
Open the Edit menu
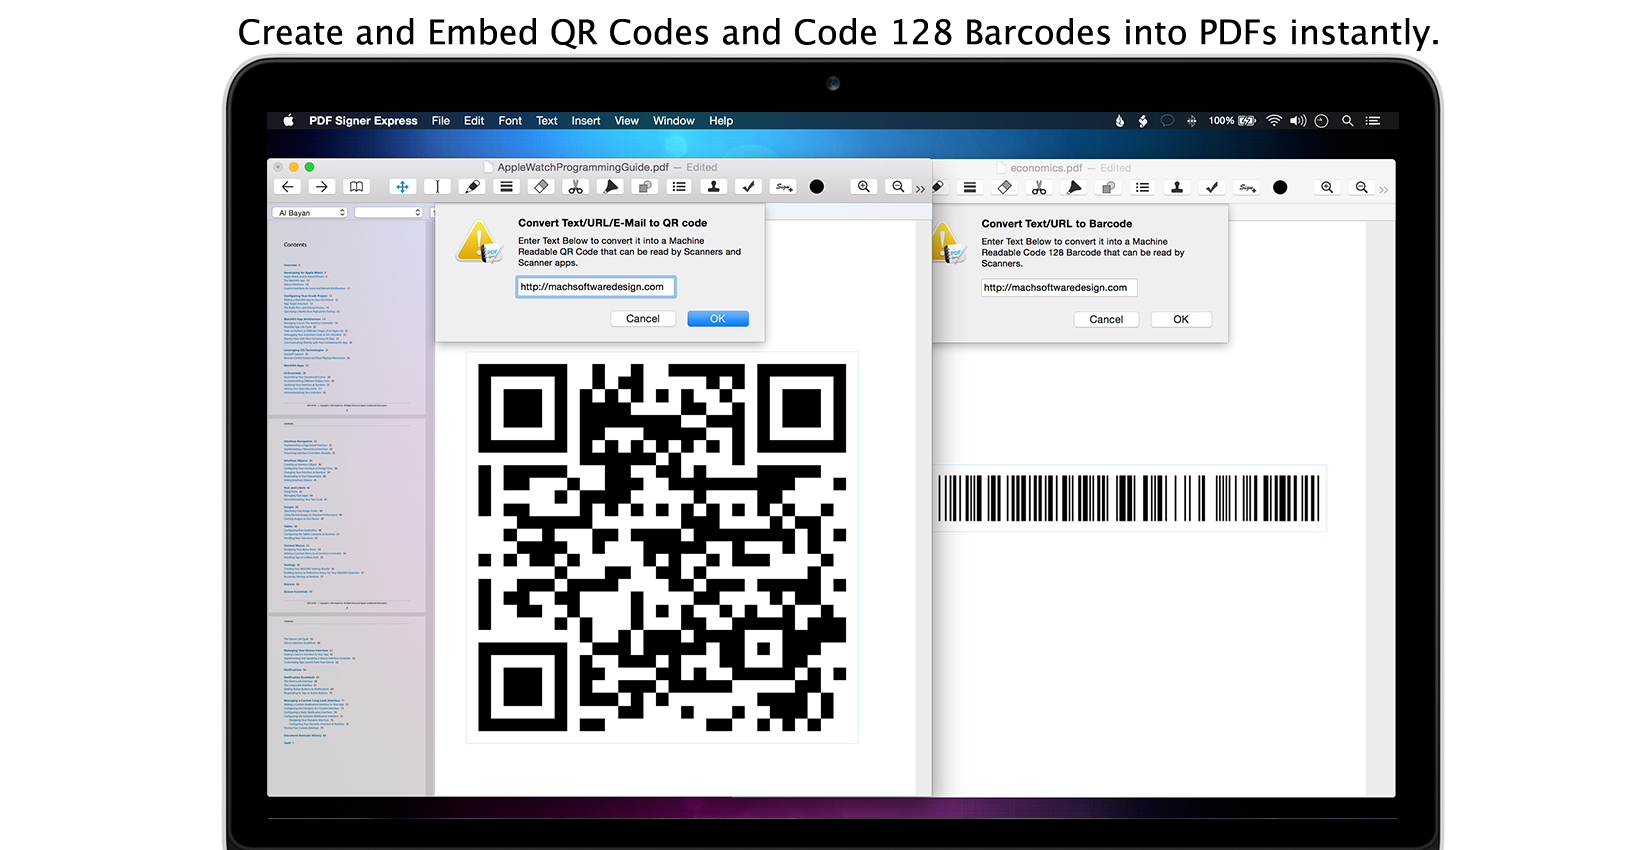click(x=474, y=121)
